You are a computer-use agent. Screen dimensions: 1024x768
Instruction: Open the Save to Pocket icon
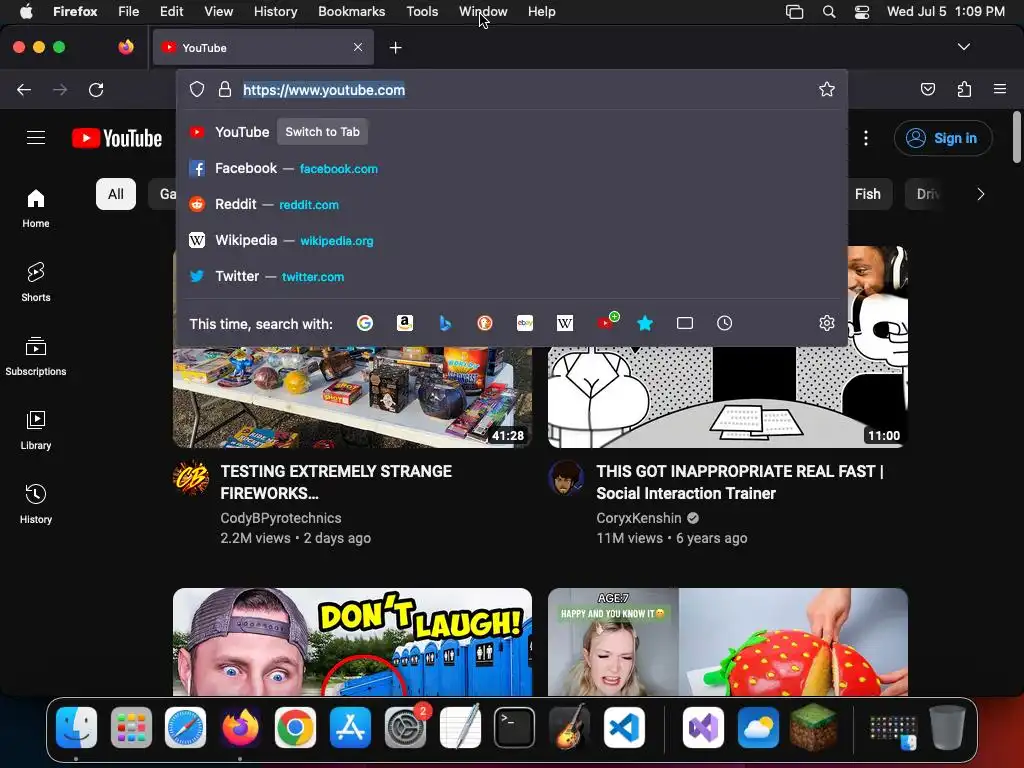pyautogui.click(x=927, y=89)
